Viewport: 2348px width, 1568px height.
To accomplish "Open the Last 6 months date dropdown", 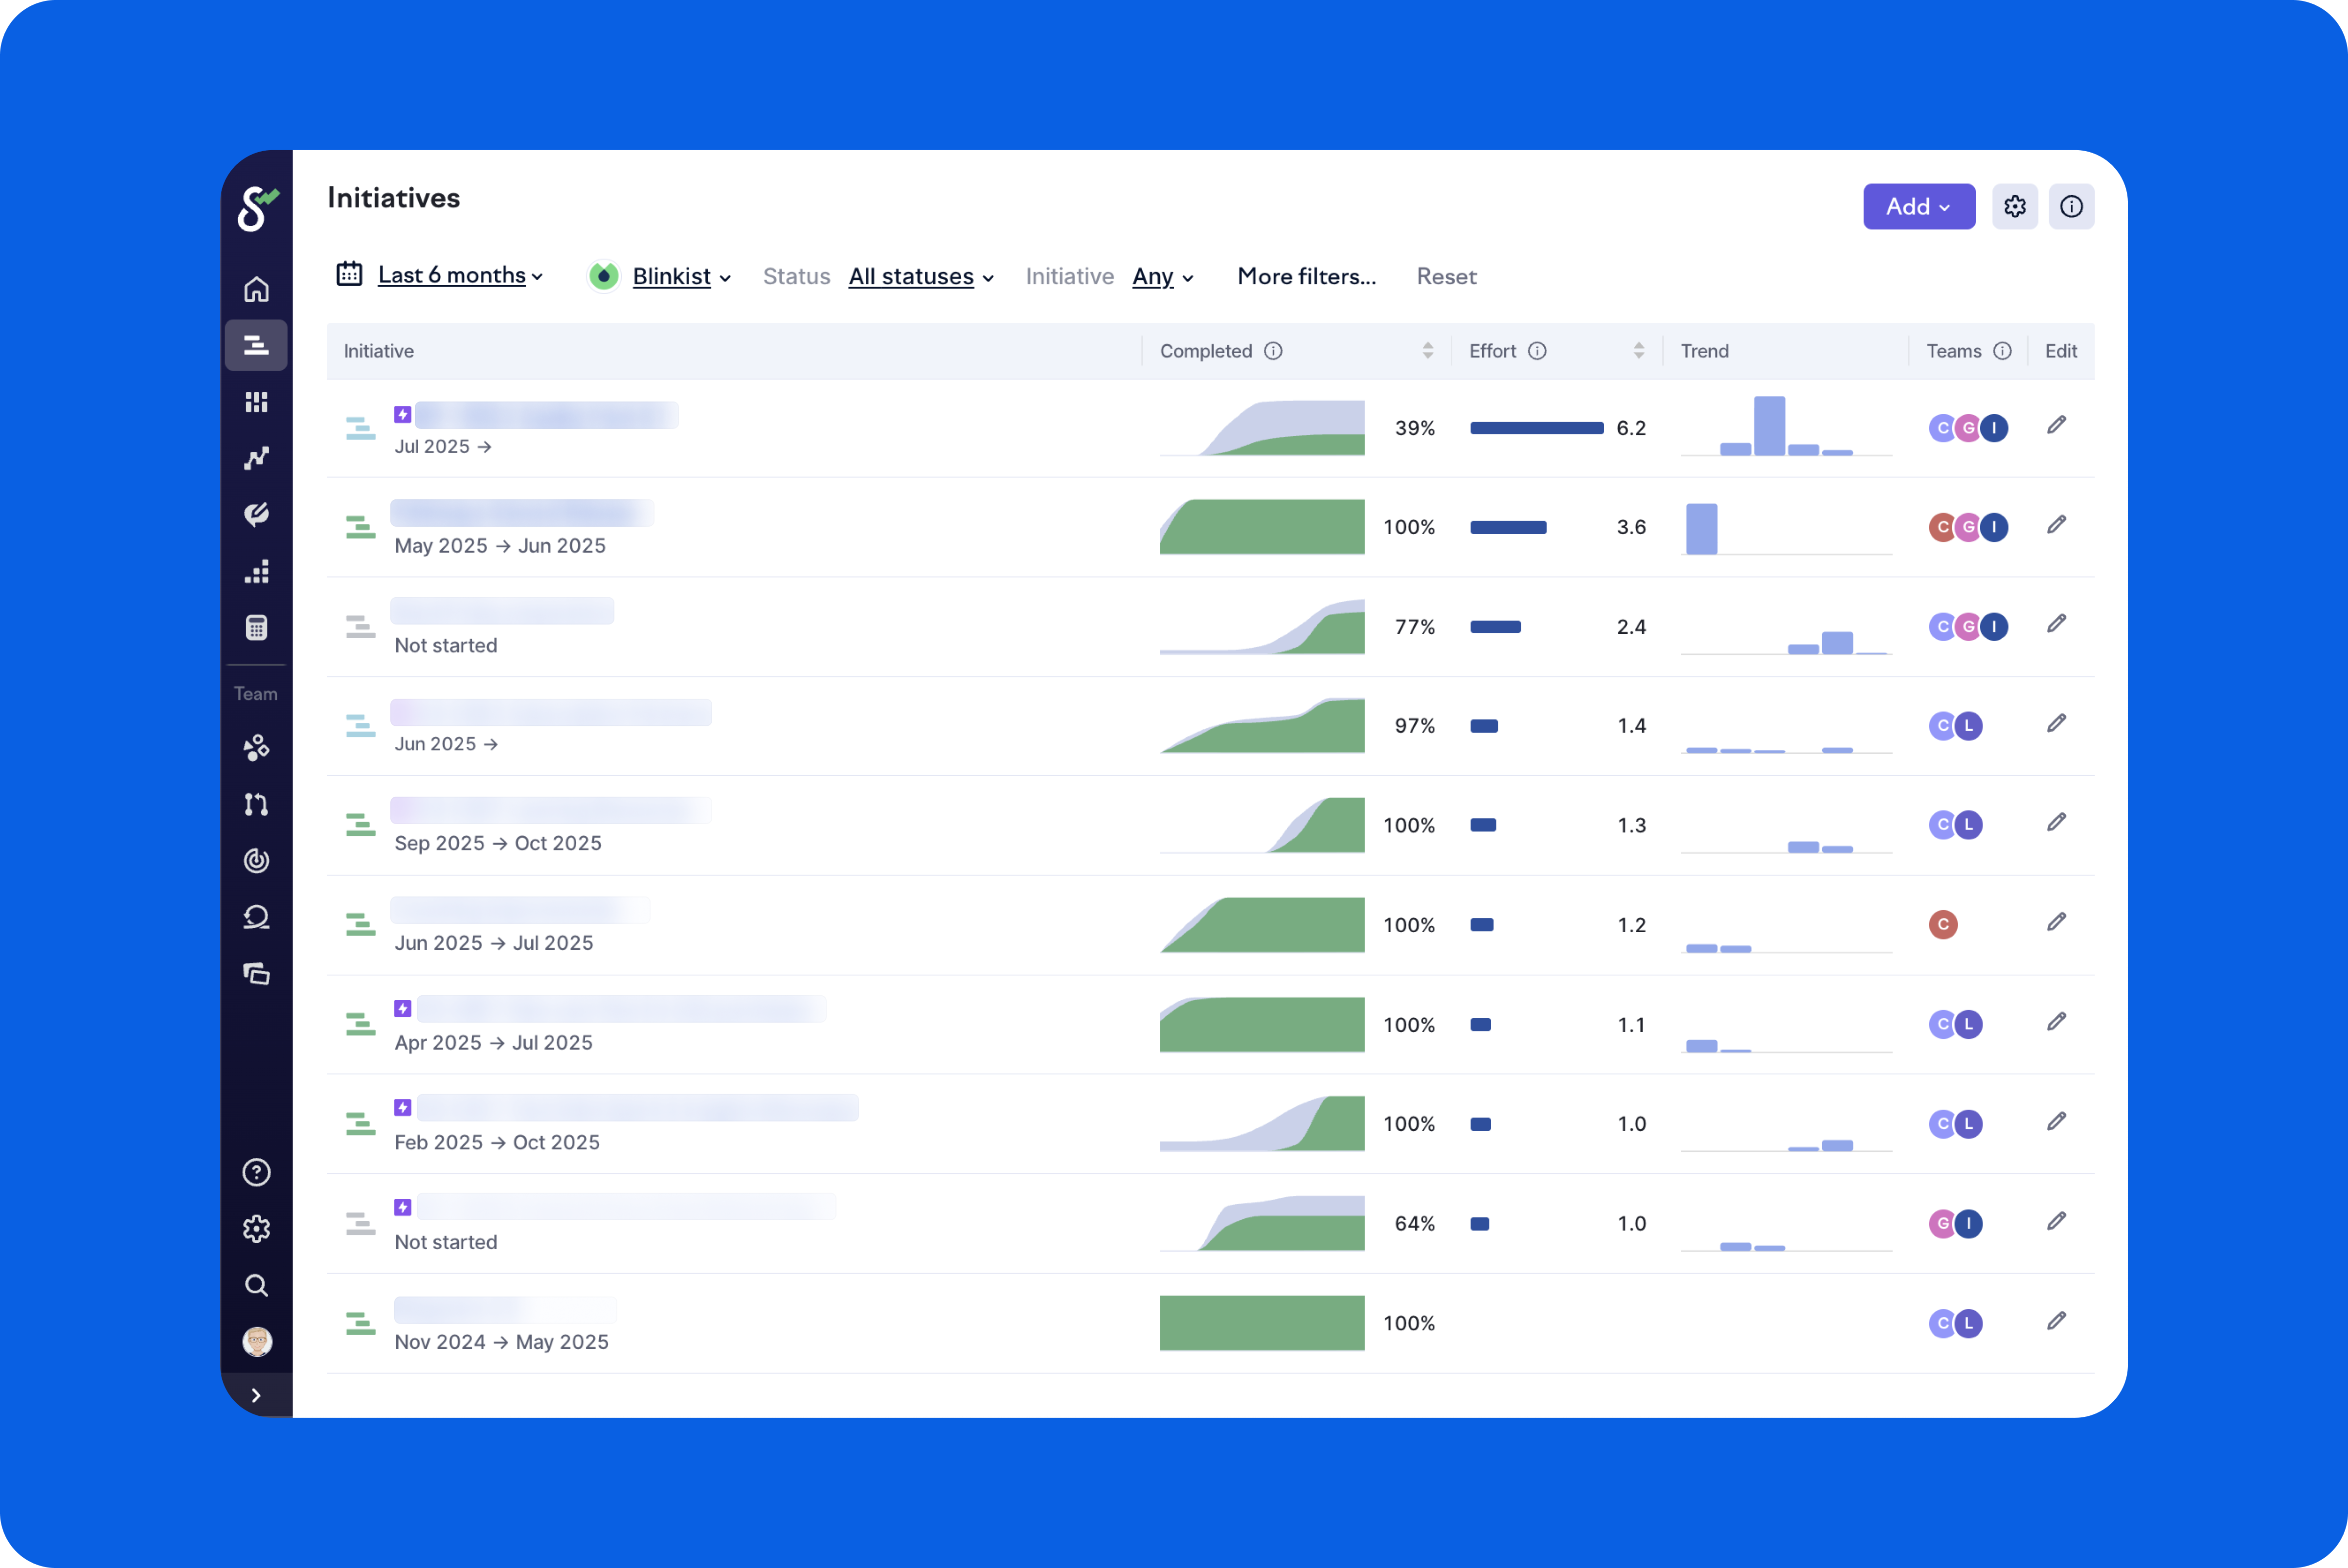I will (451, 276).
